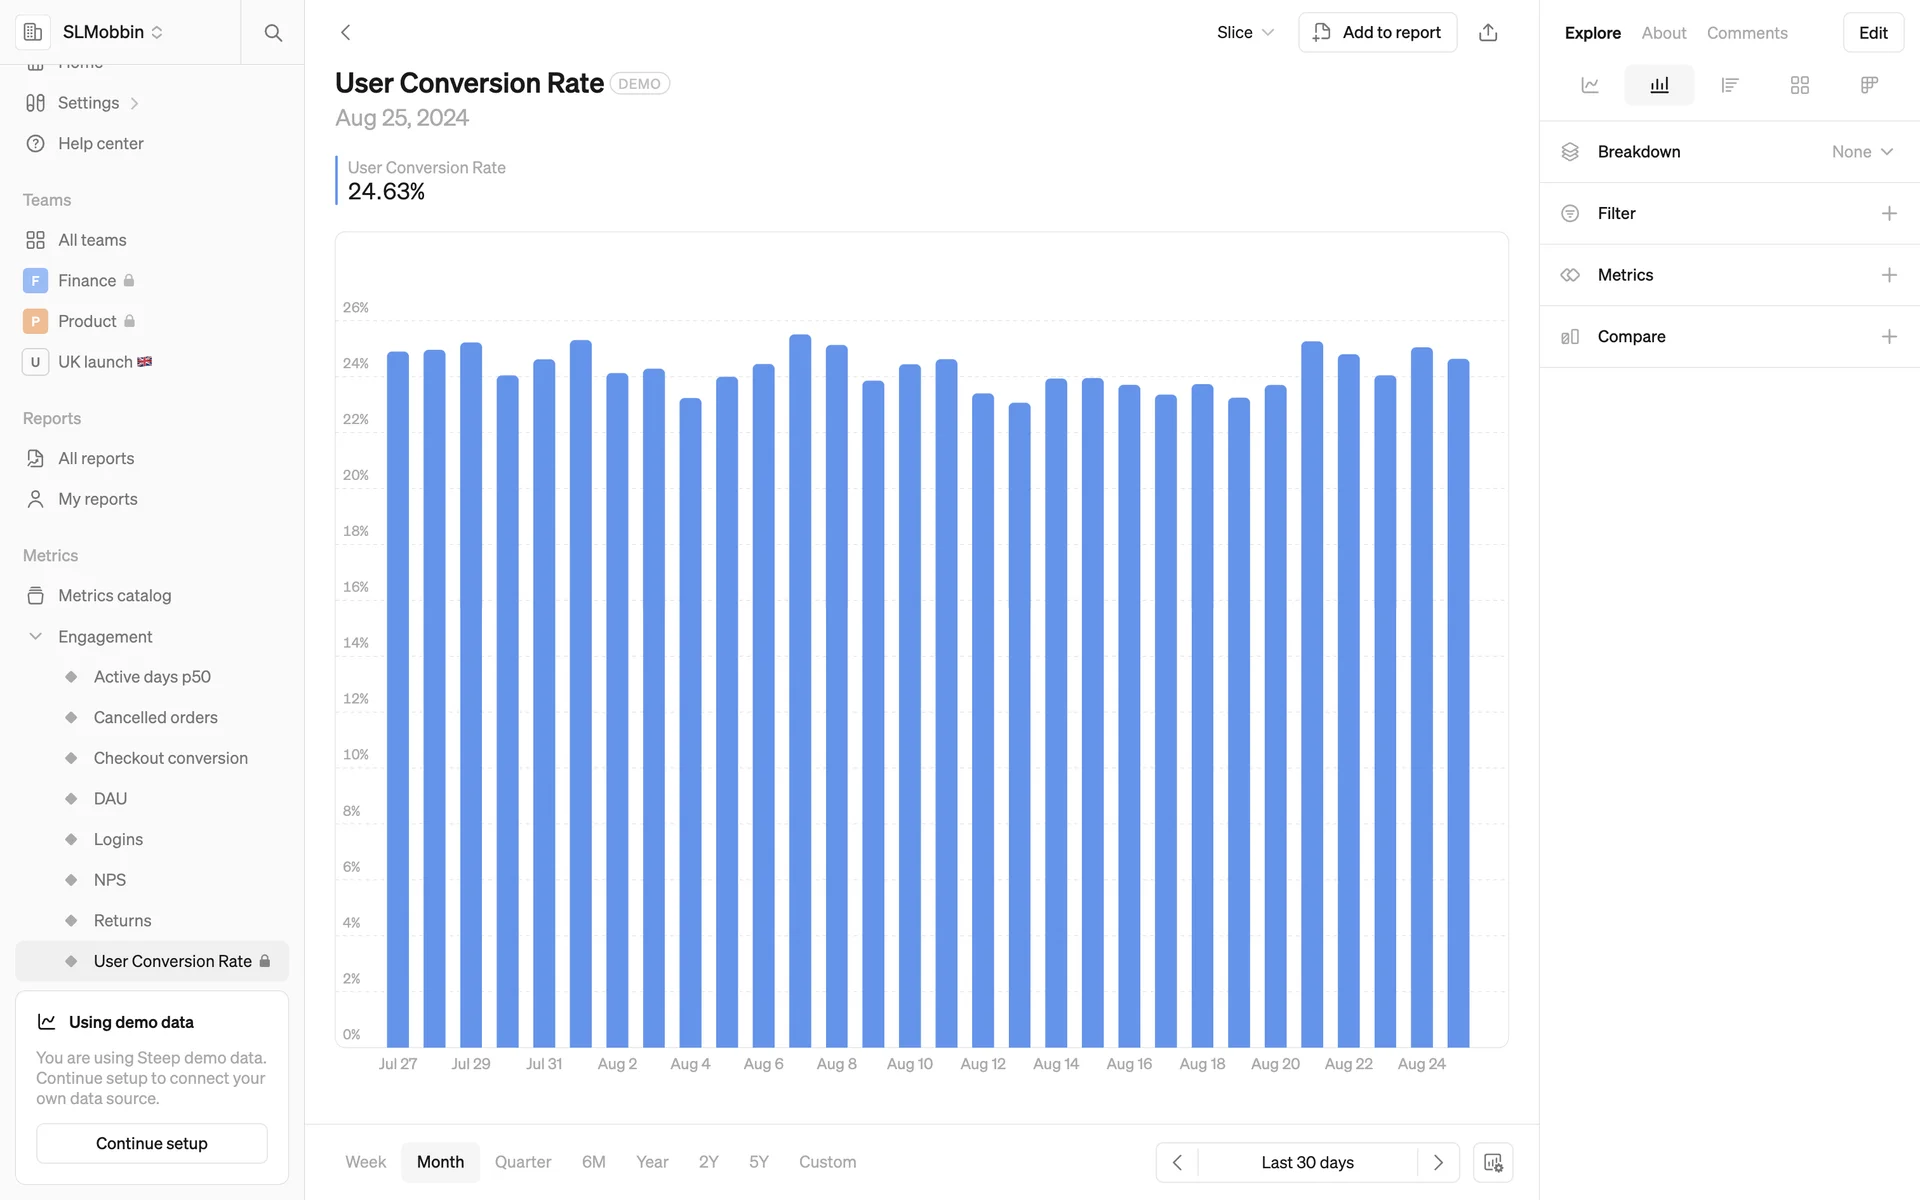Open the search icon in sidebar
Viewport: 1920px width, 1200px height.
point(273,32)
